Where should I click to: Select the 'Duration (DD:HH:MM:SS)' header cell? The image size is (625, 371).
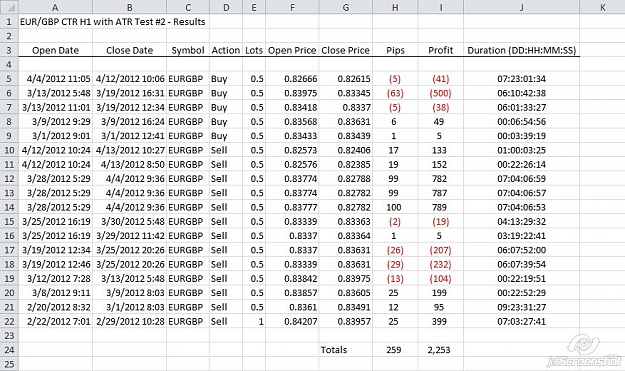[521, 50]
